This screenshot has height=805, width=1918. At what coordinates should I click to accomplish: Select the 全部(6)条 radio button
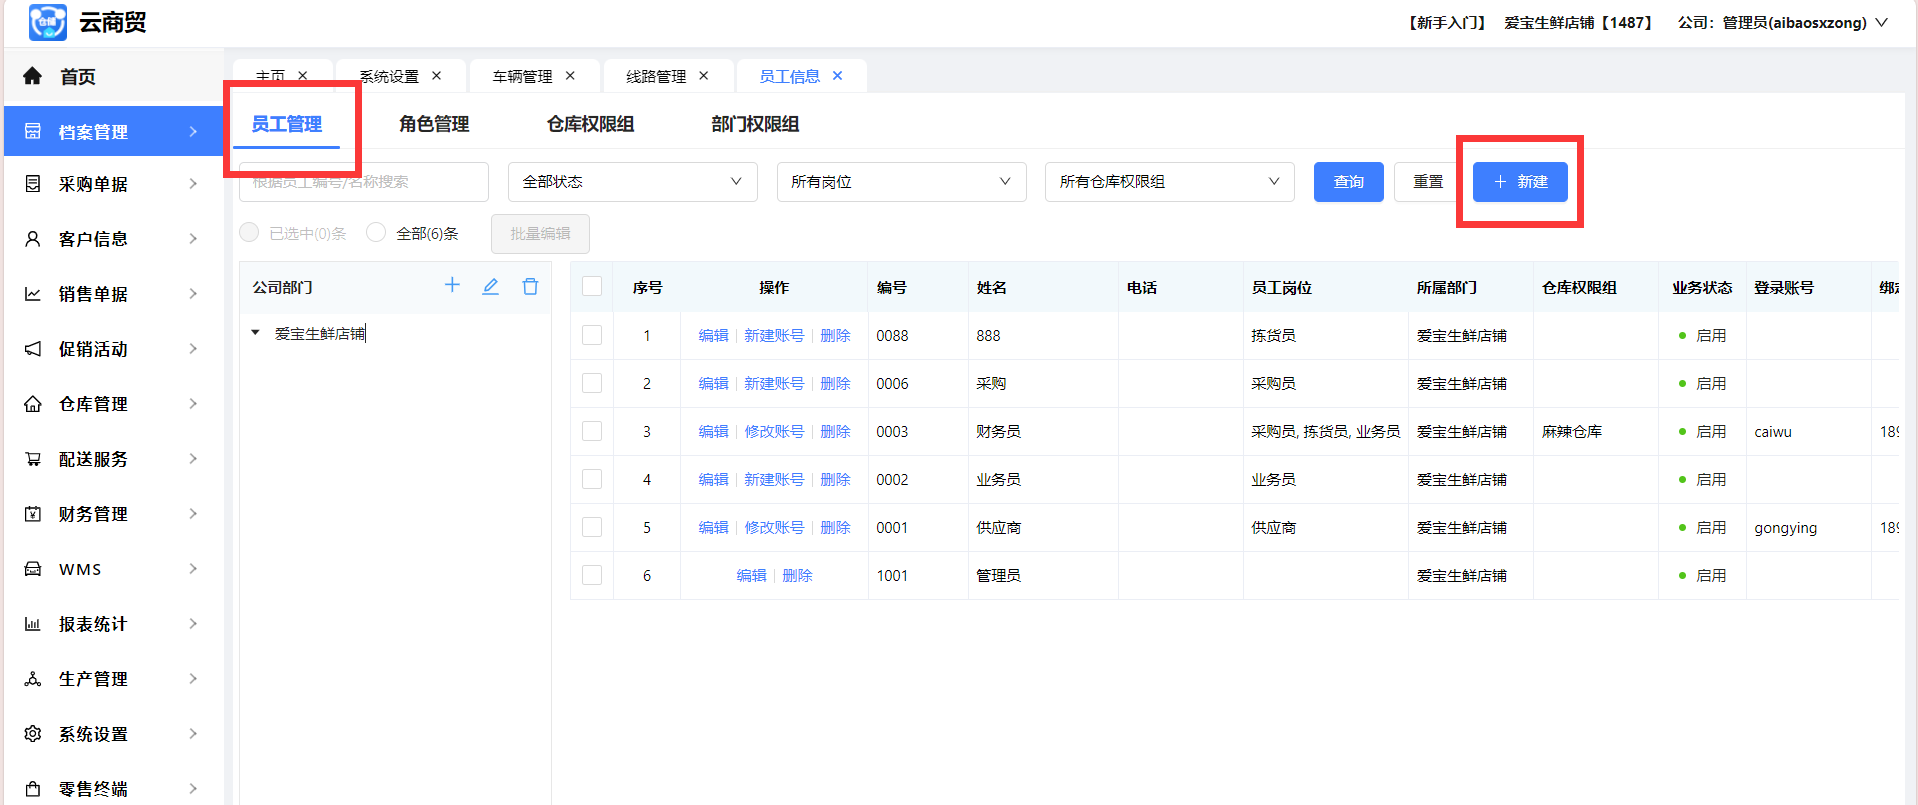click(x=376, y=233)
